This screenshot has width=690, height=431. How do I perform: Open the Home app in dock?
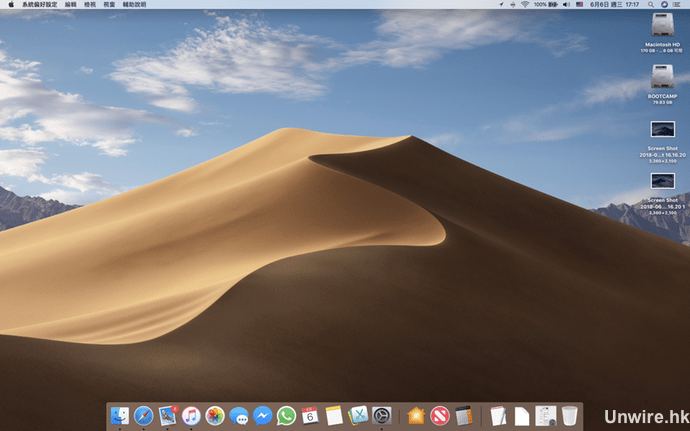[416, 416]
